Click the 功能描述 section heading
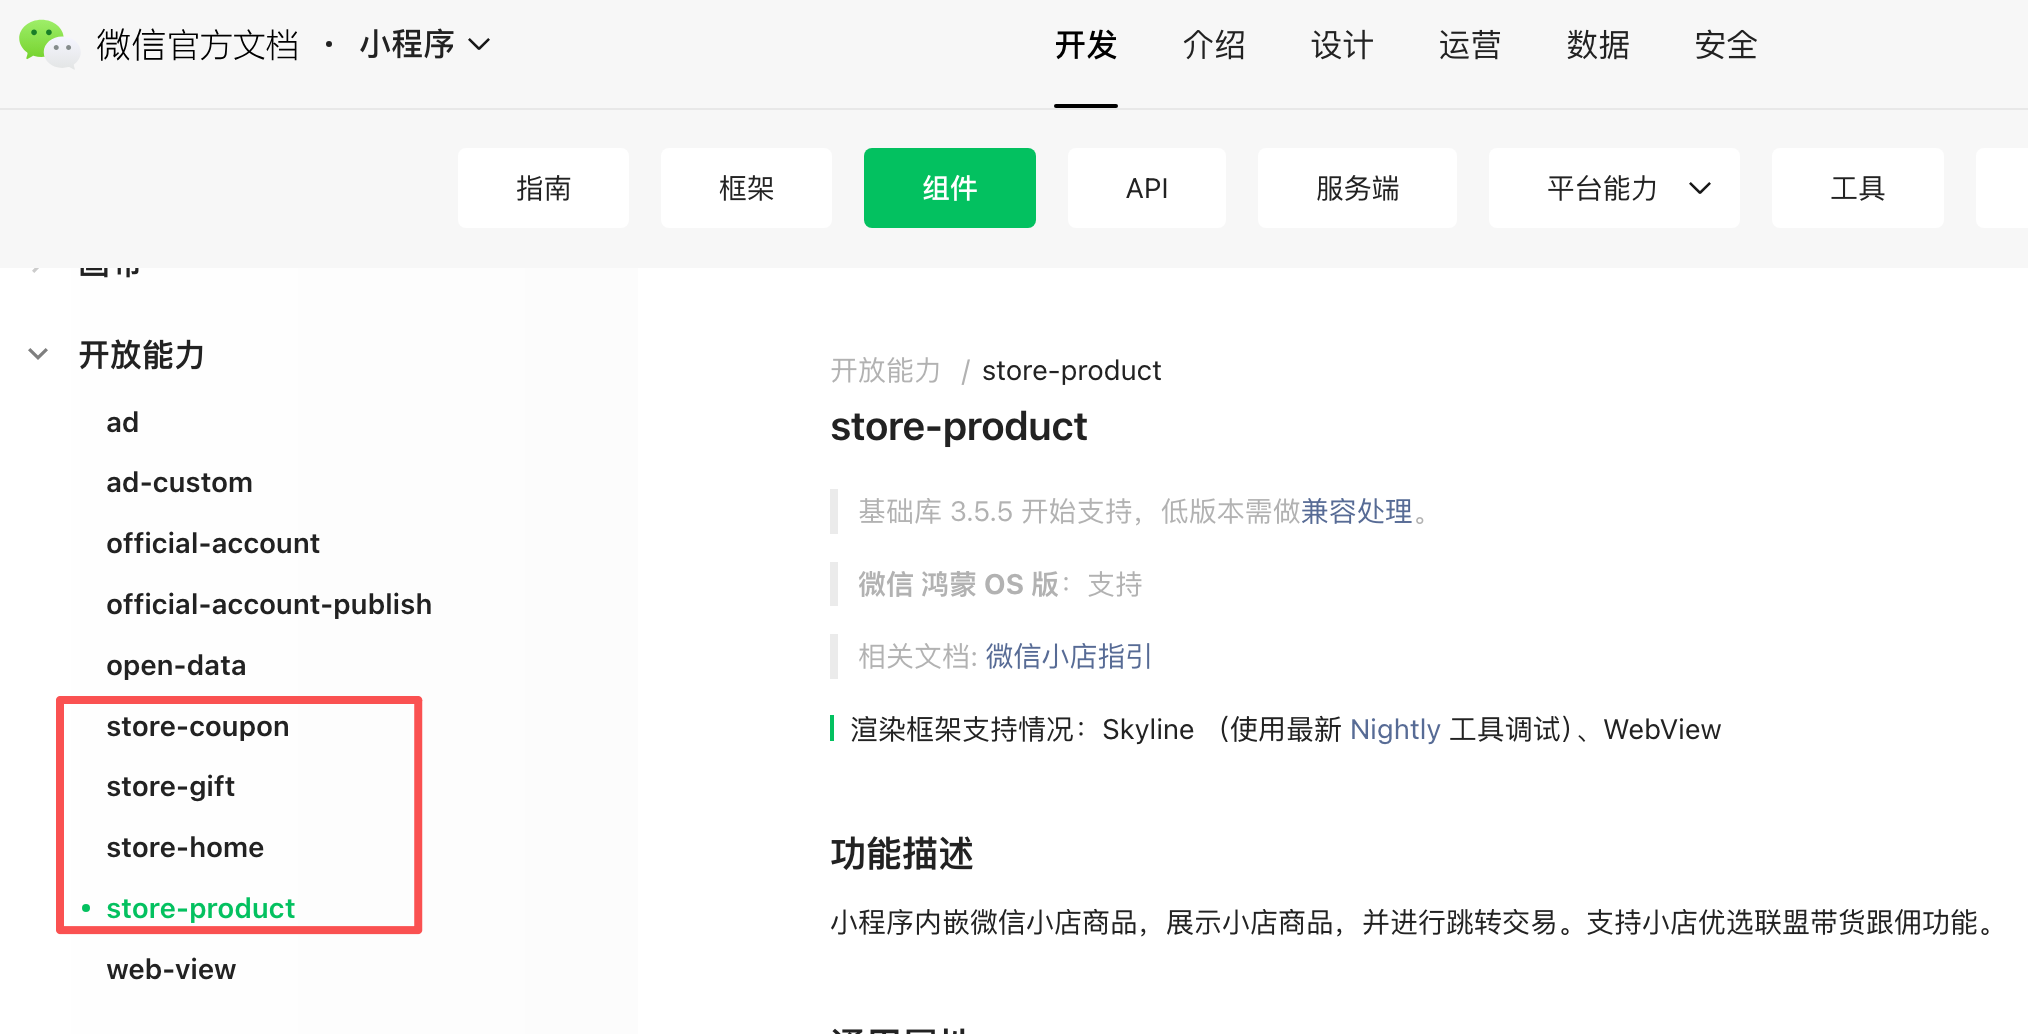Screen dimensions: 2028x1034 click(902, 854)
